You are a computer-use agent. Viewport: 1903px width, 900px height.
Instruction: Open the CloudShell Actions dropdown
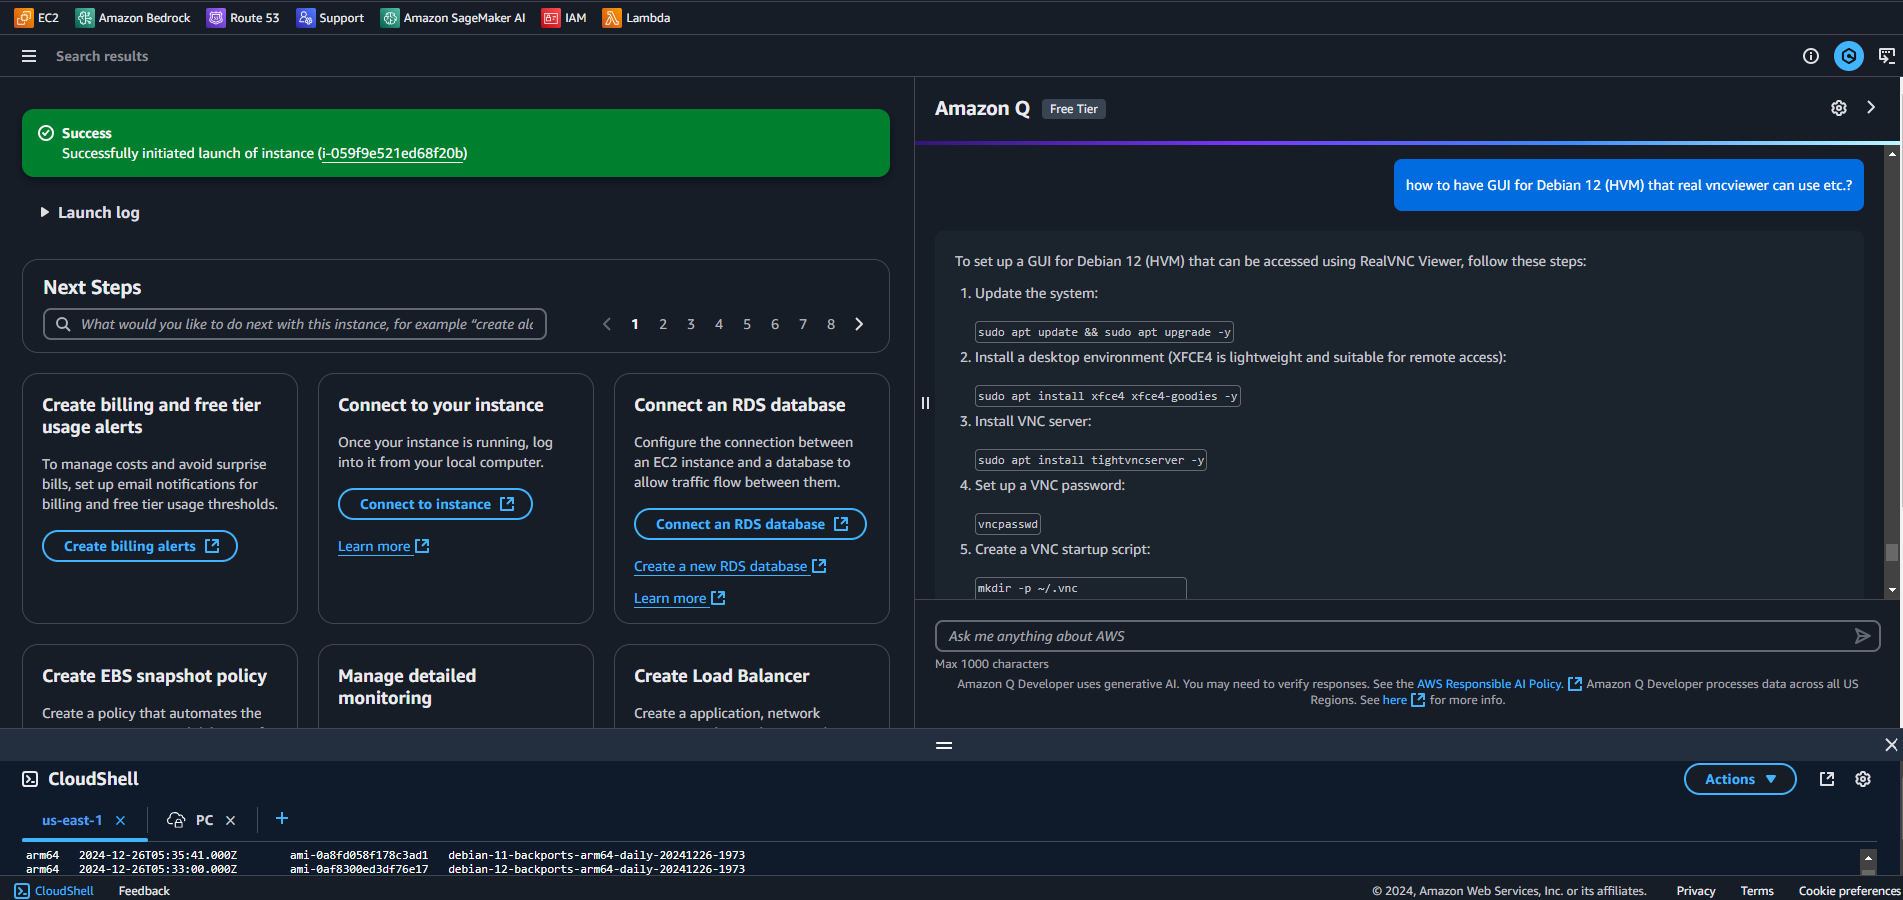pyautogui.click(x=1740, y=779)
